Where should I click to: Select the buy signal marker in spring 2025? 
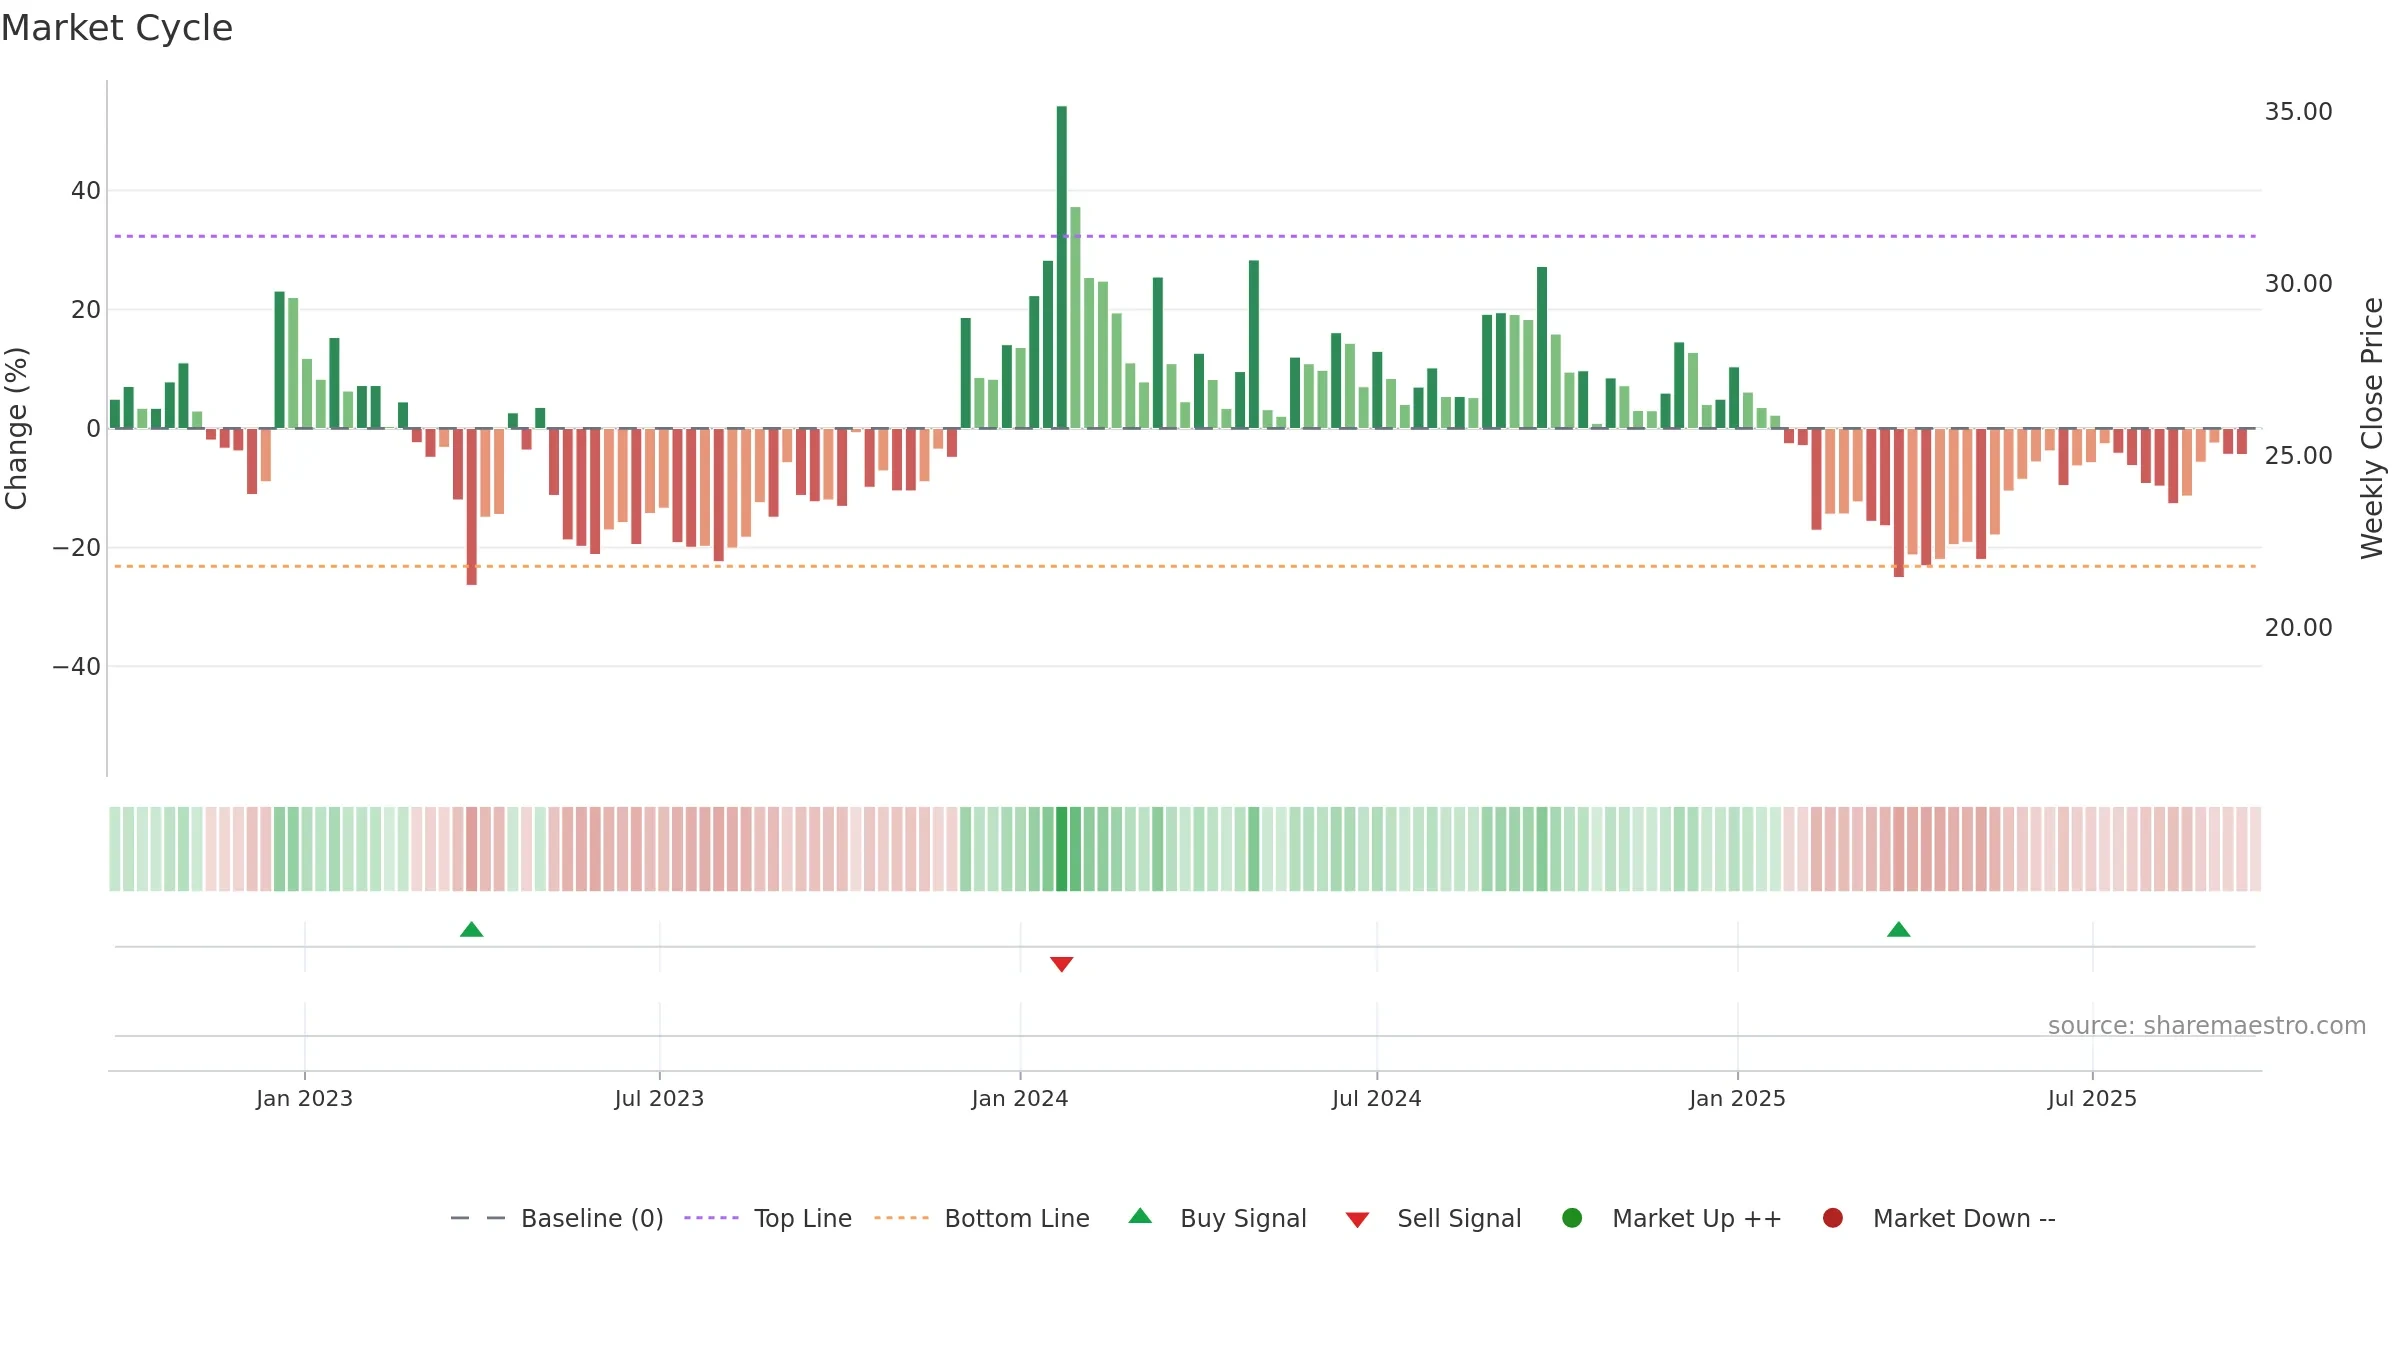tap(1899, 930)
